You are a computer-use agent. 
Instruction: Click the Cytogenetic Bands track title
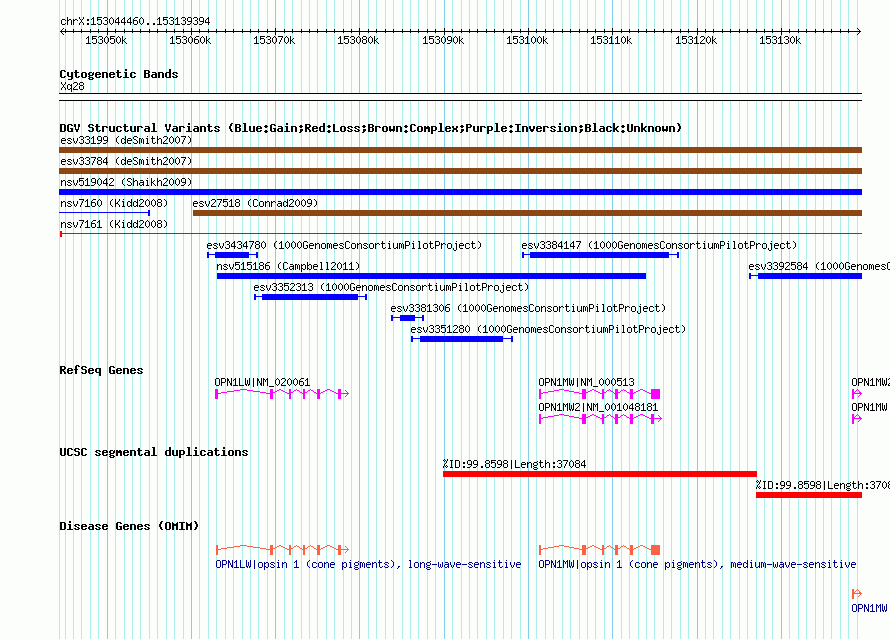(119, 74)
